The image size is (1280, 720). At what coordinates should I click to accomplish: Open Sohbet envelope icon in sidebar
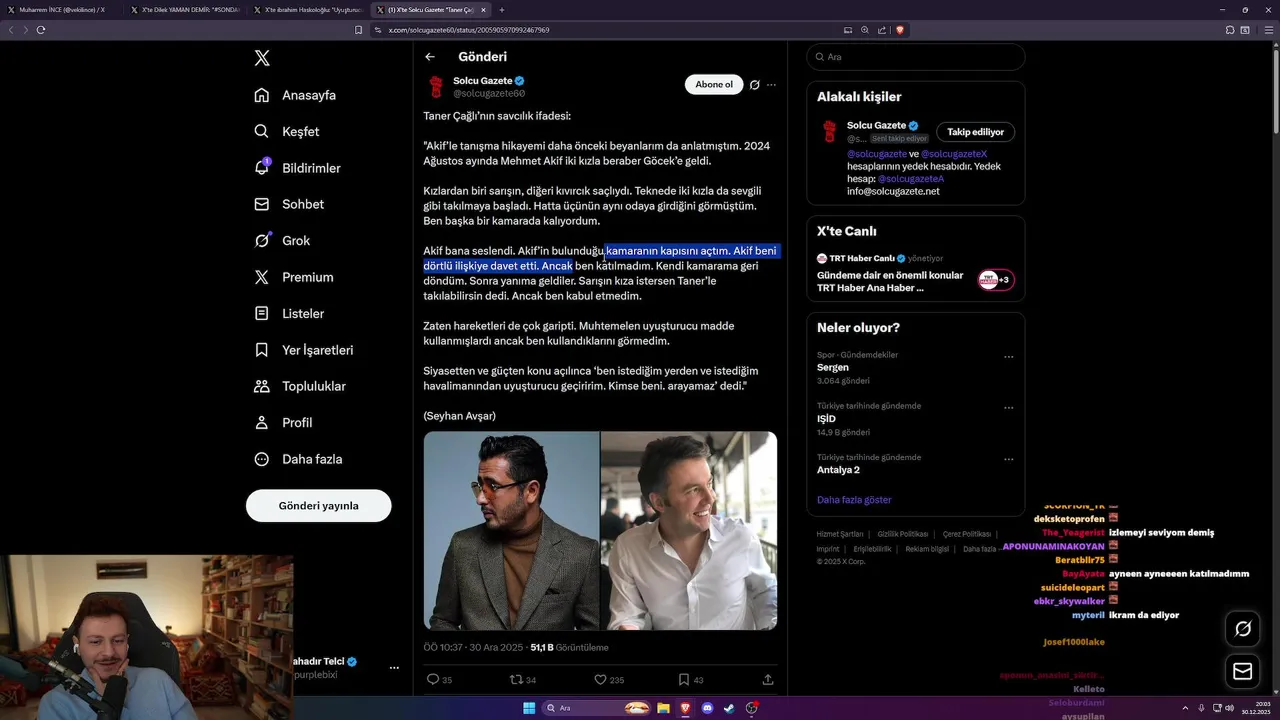click(261, 204)
